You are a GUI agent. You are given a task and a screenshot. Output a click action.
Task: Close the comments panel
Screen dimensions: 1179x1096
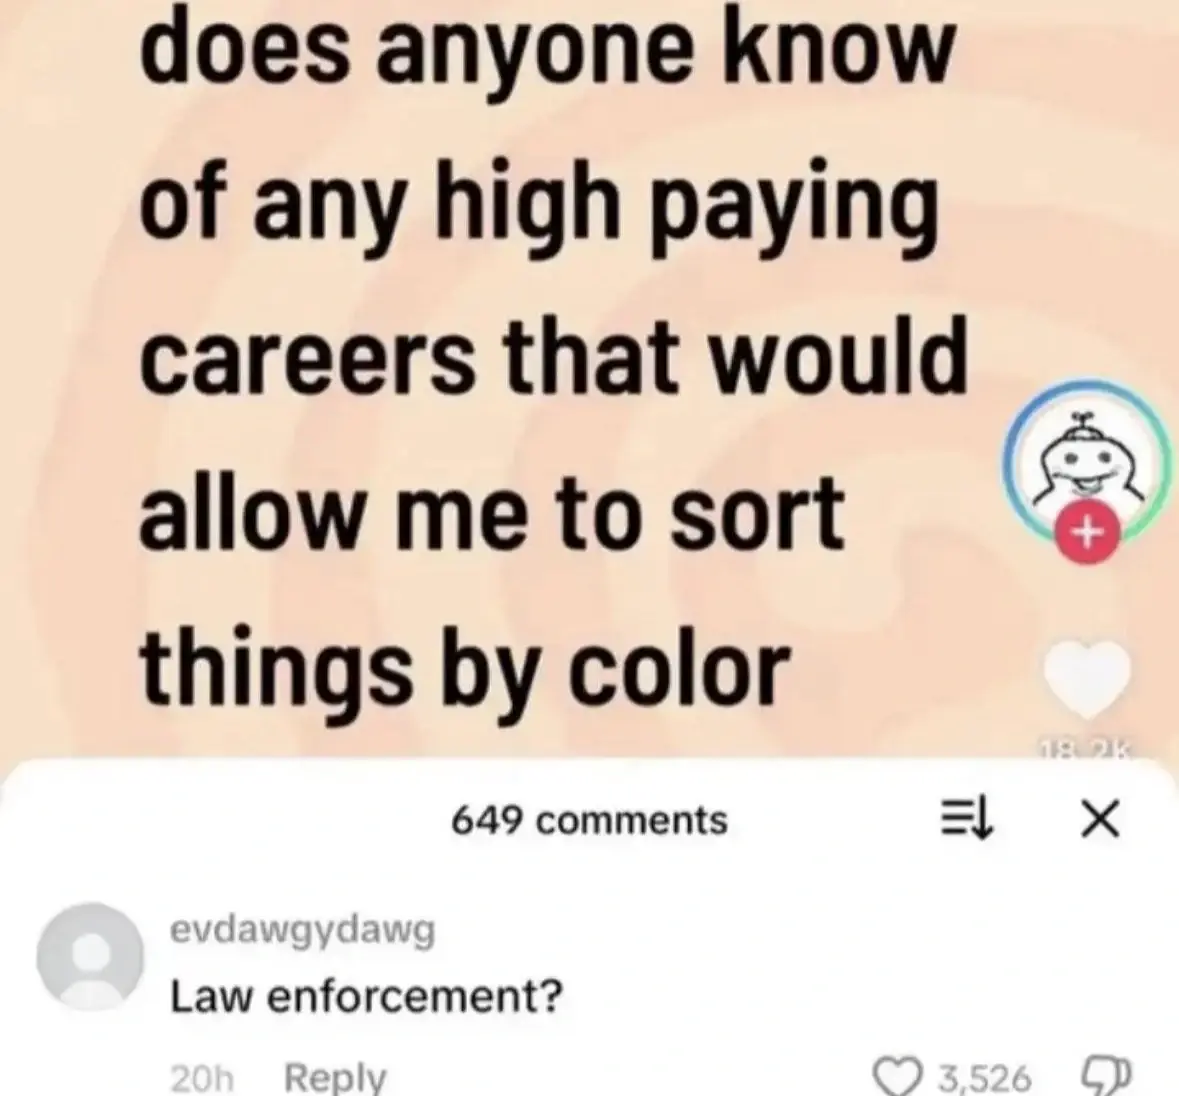pos(1100,819)
